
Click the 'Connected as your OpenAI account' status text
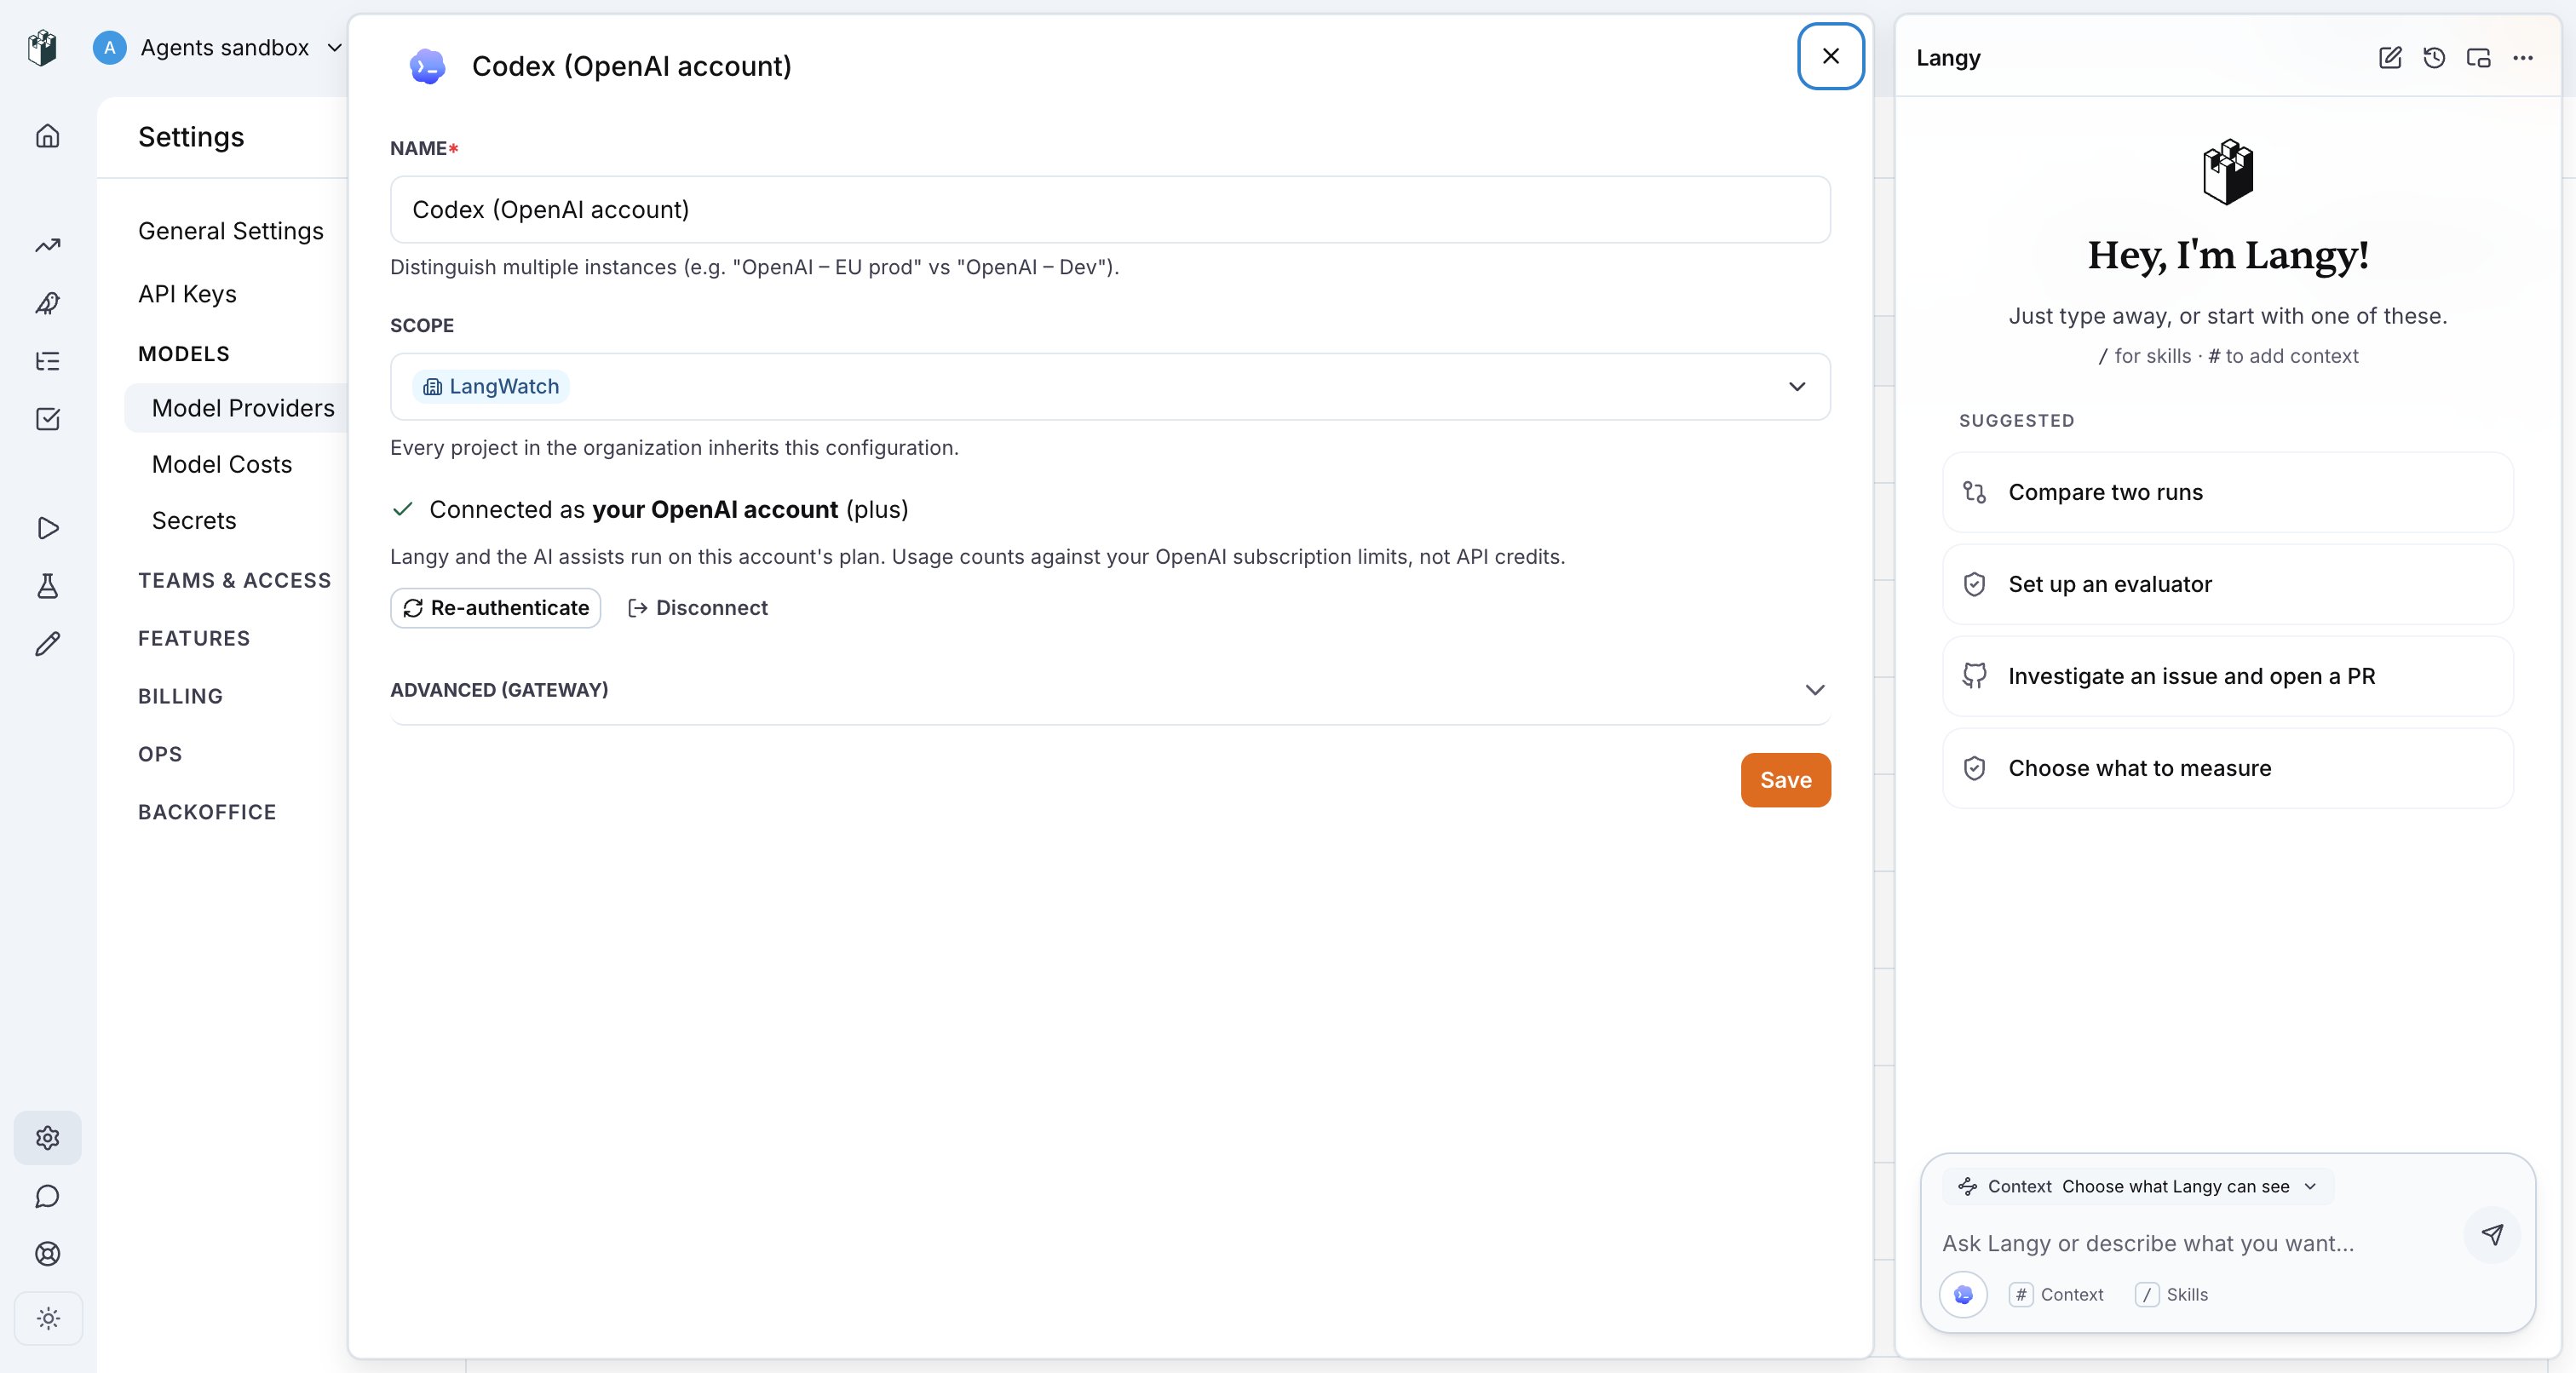pos(668,510)
